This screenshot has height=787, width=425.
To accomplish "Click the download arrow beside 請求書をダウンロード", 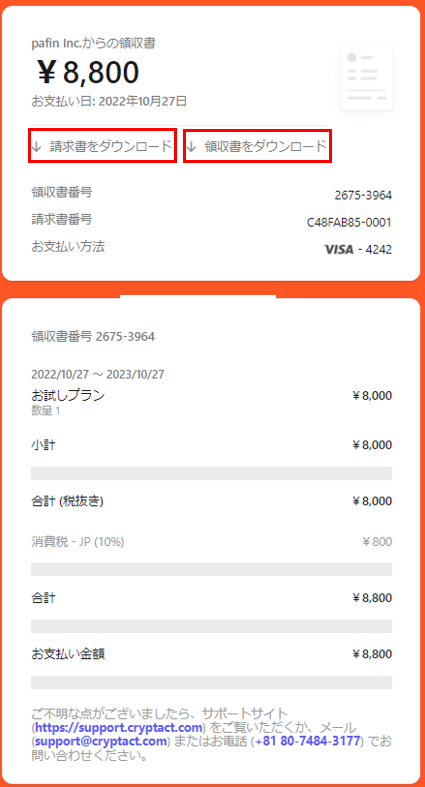I will coord(36,147).
